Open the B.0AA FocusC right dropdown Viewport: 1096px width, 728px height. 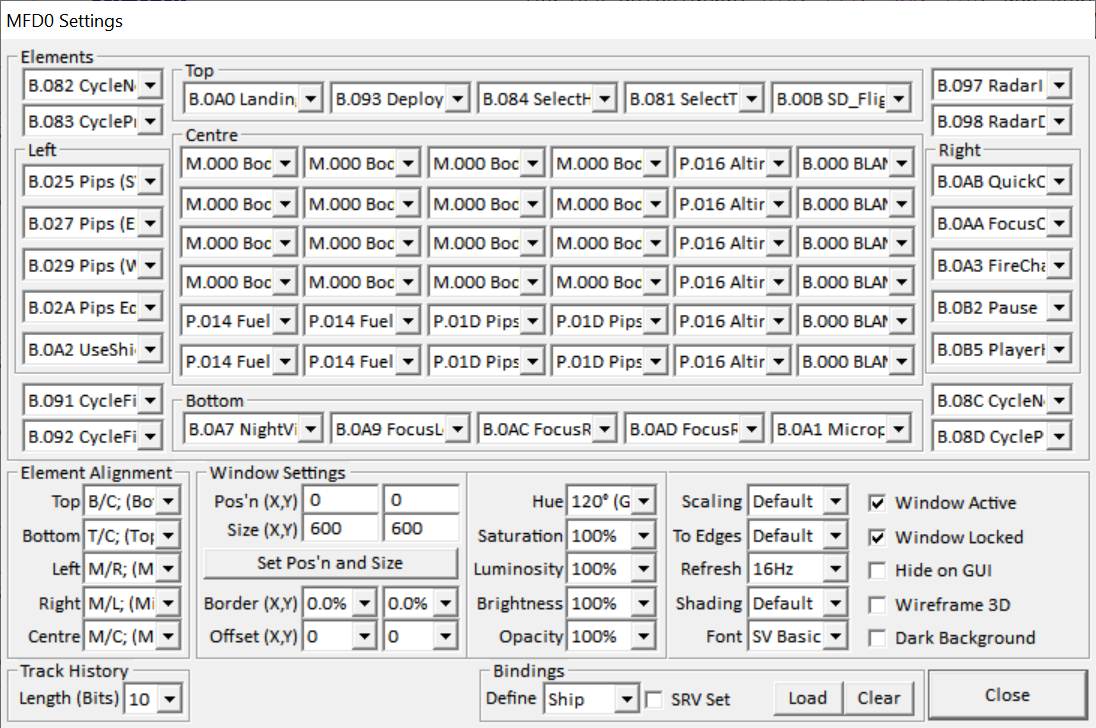pyautogui.click(x=1002, y=224)
